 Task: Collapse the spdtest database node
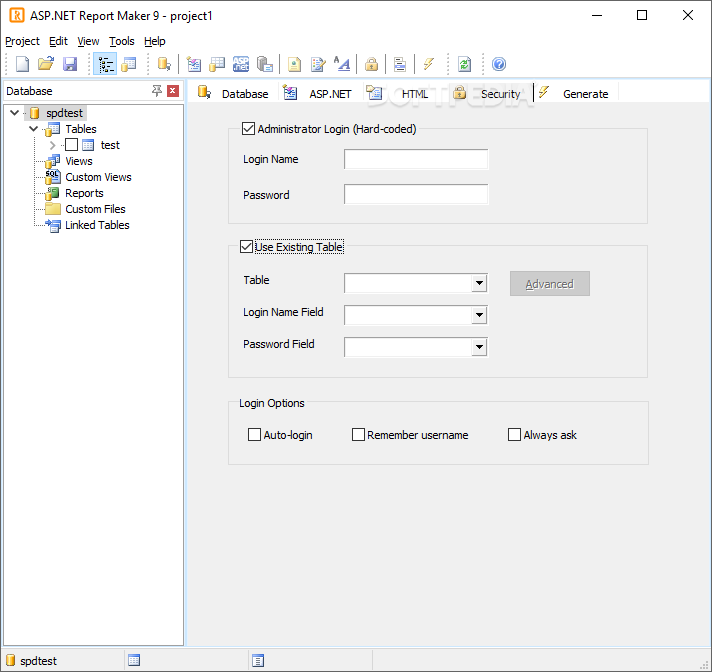pyautogui.click(x=15, y=113)
